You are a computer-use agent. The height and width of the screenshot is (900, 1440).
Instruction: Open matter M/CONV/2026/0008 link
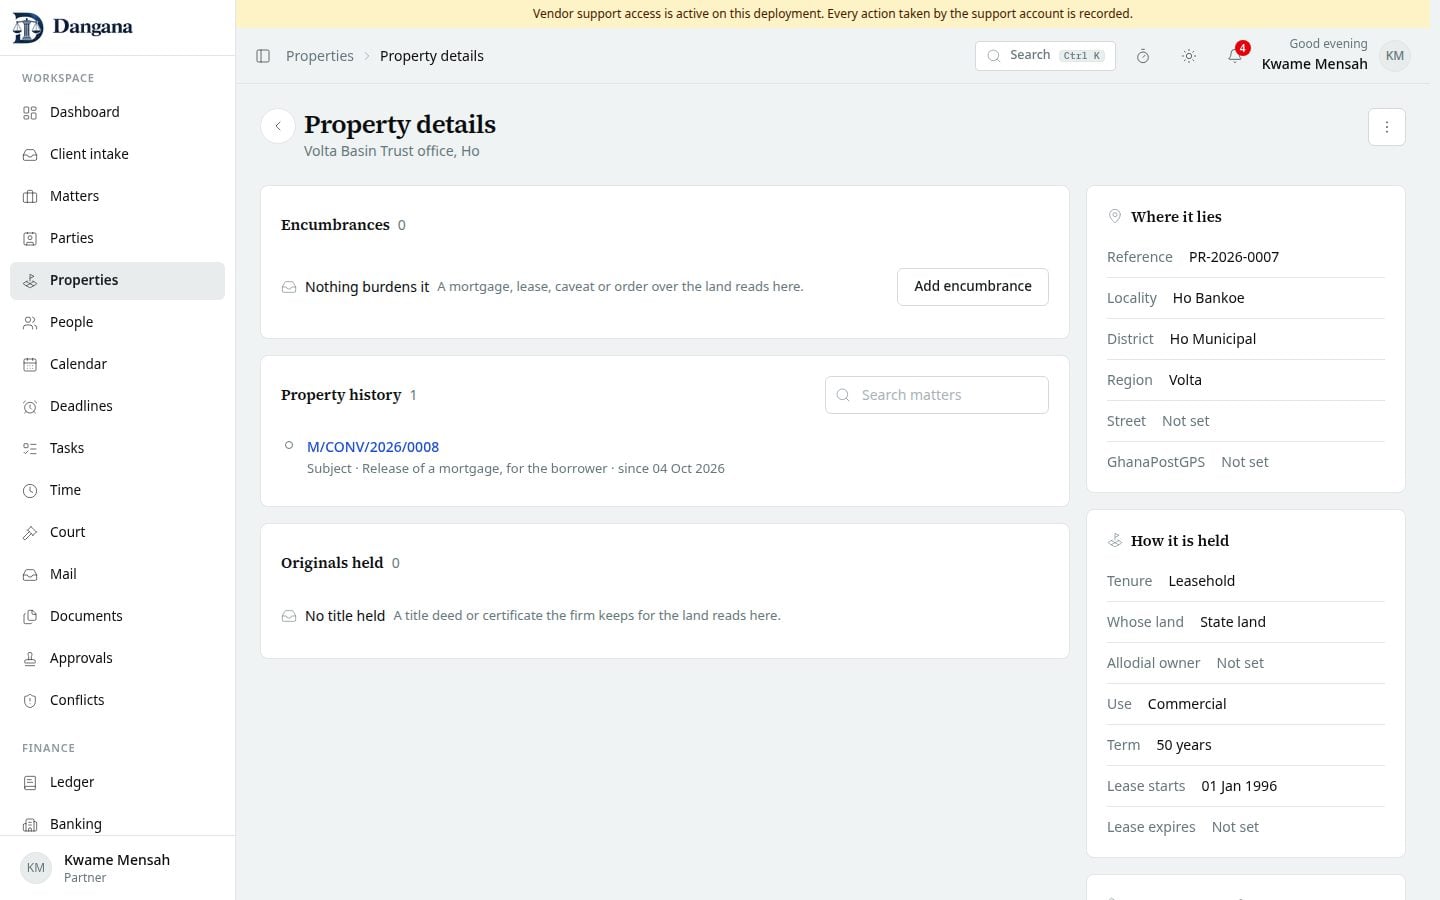(x=373, y=447)
